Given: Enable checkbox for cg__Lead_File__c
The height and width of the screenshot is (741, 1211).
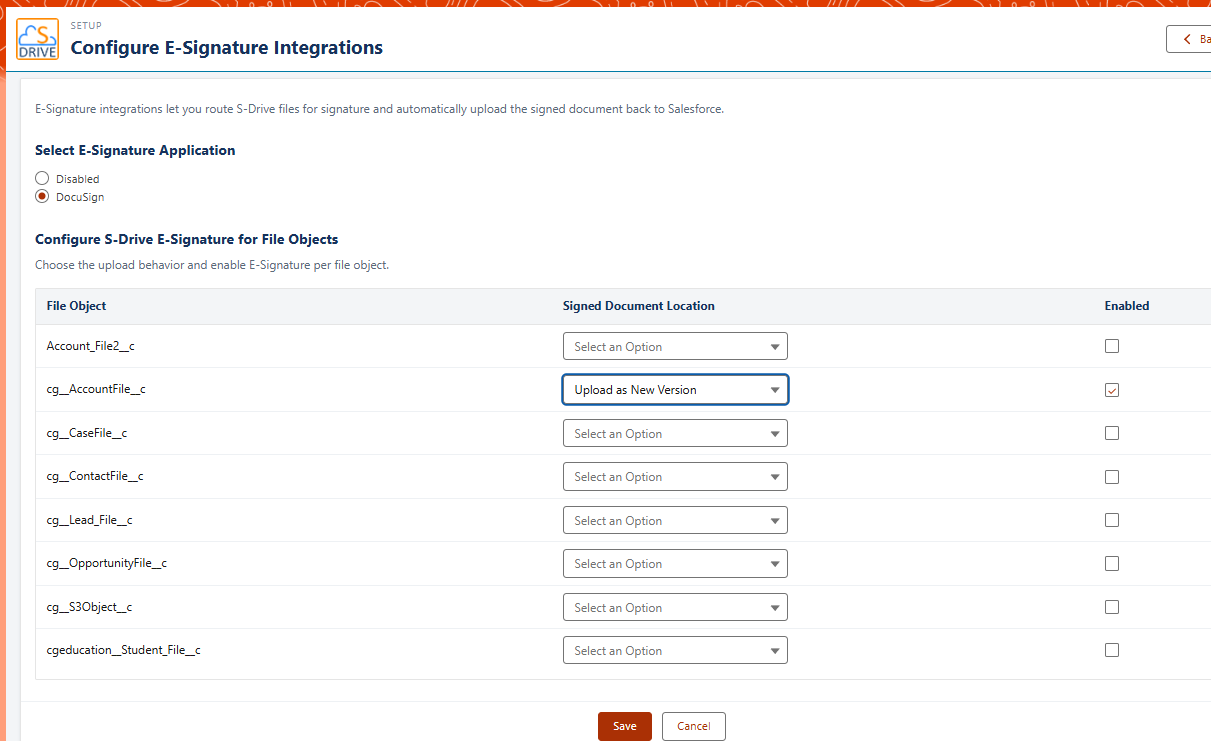Looking at the screenshot, I should (1112, 520).
